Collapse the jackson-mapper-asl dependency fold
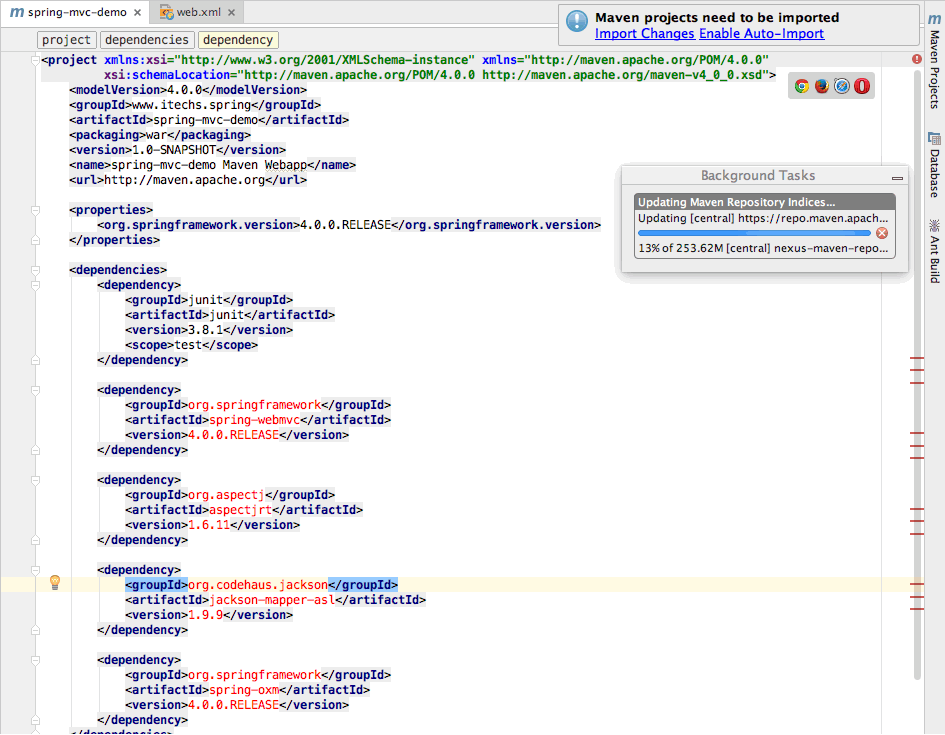This screenshot has height=735, width=945. [36, 570]
